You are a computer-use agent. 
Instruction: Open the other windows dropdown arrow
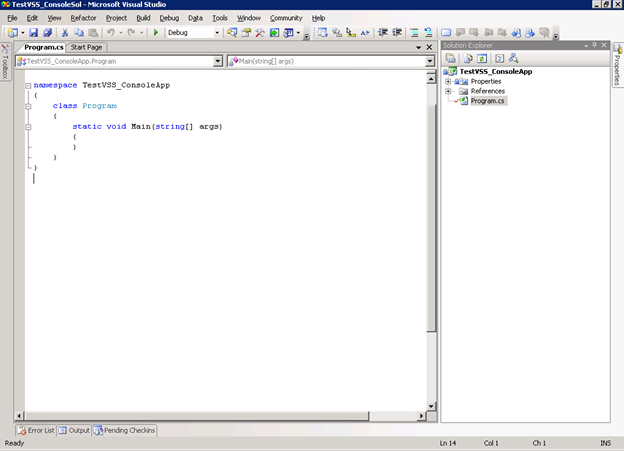pos(298,33)
